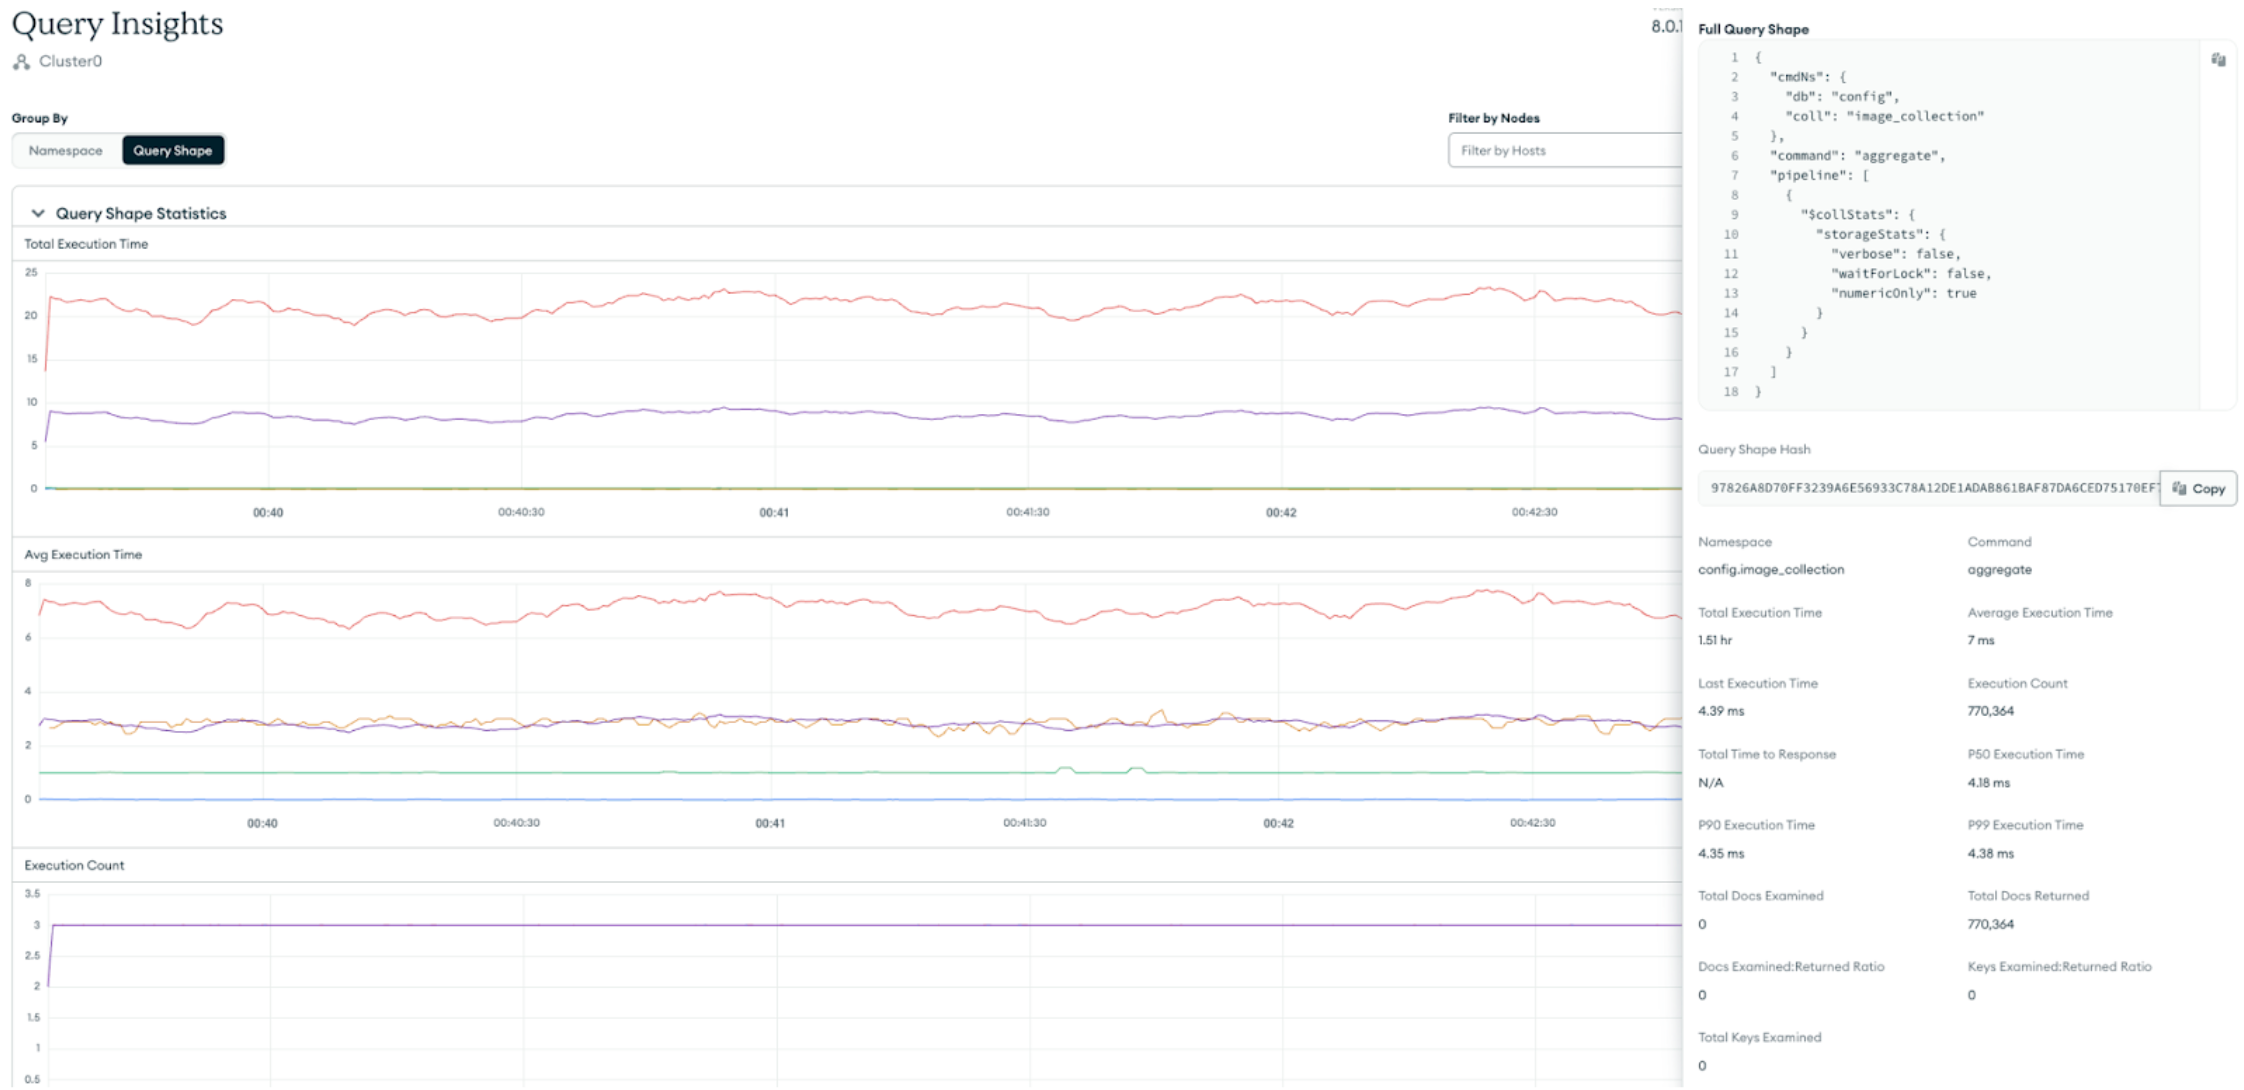Select the Namespace tab in Group By
The height and width of the screenshot is (1090, 2244).
coord(66,150)
